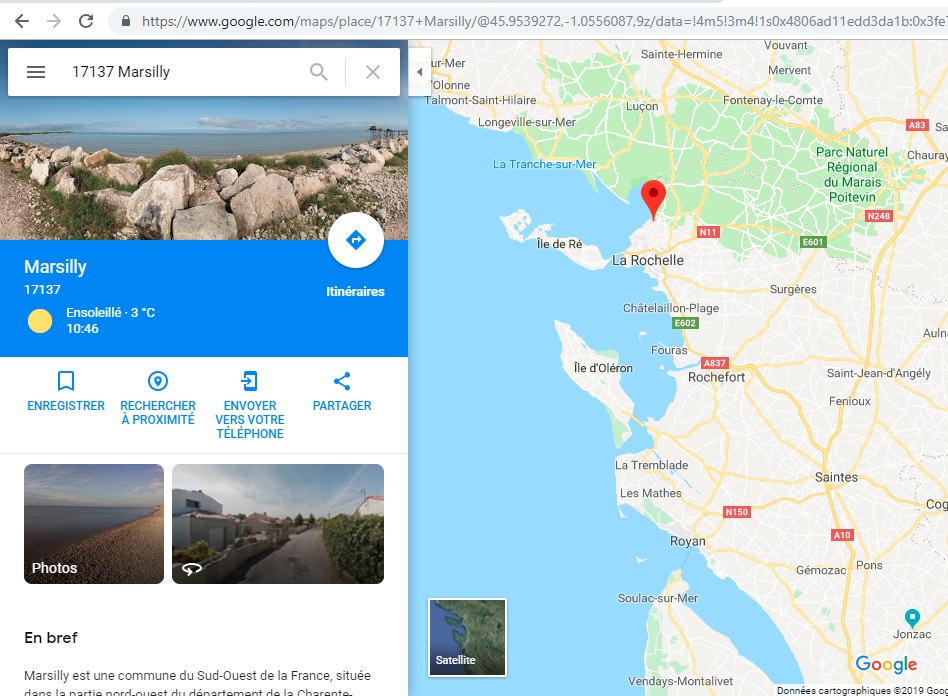Click the search field containing 17137 Marsilly
The image size is (948, 696).
(180, 72)
